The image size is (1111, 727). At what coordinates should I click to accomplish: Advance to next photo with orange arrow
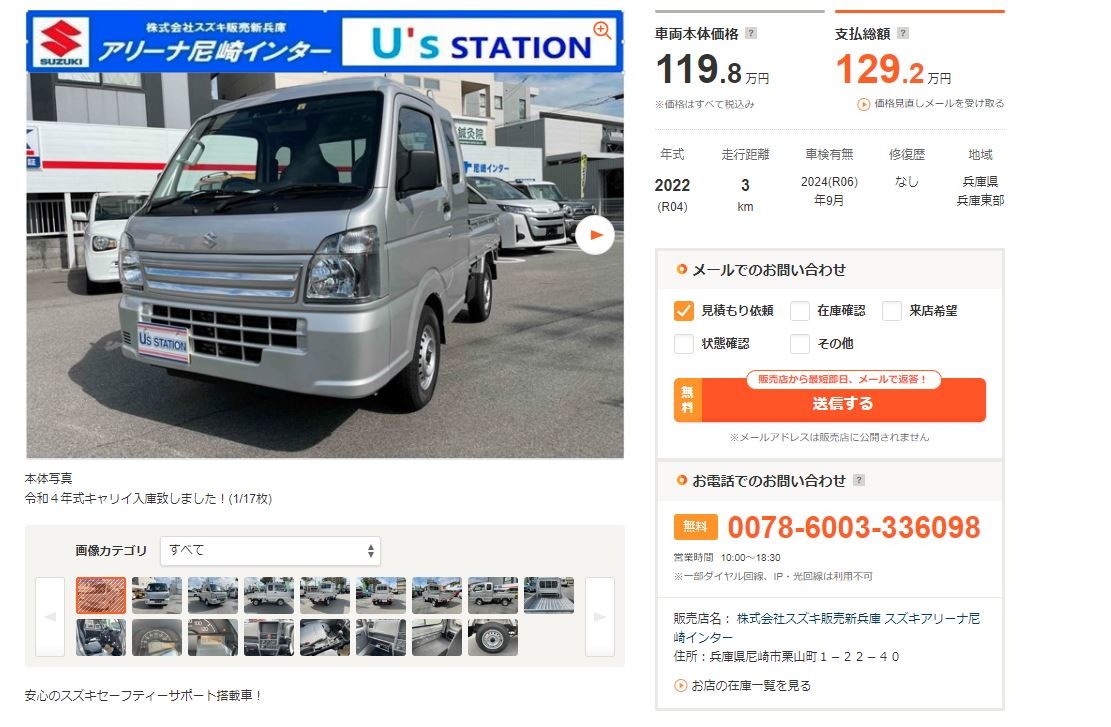pos(594,235)
